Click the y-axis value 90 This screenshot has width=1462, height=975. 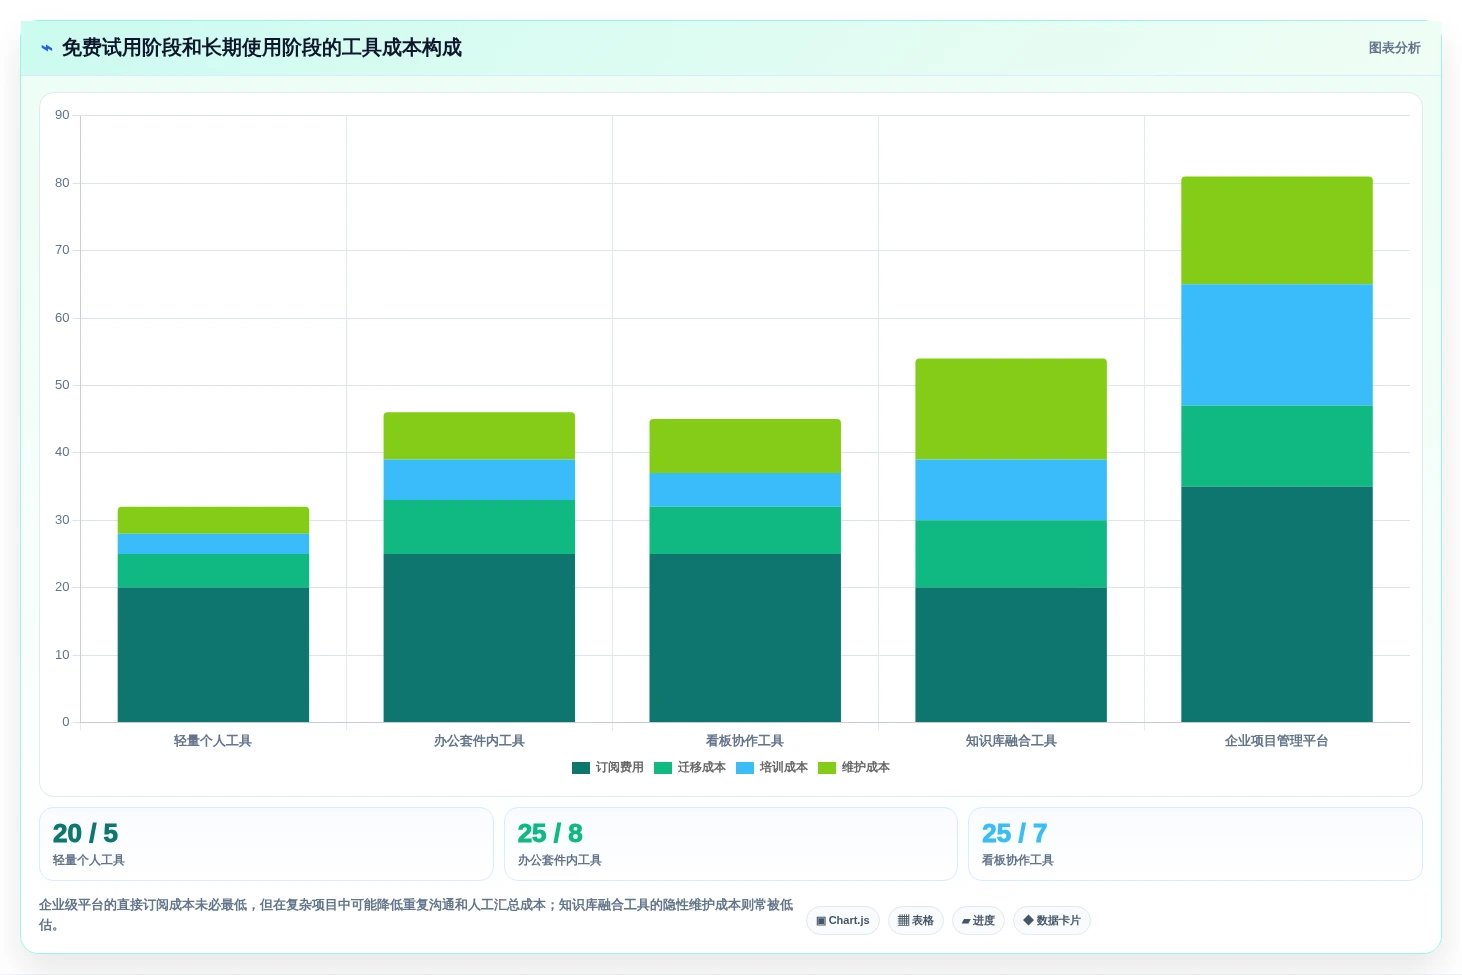pyautogui.click(x=62, y=116)
